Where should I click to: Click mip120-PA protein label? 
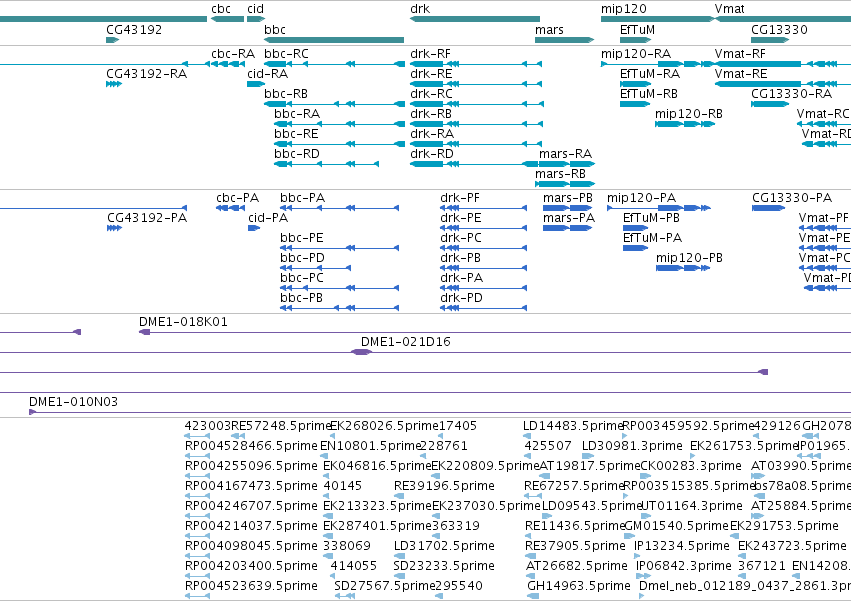coord(642,198)
